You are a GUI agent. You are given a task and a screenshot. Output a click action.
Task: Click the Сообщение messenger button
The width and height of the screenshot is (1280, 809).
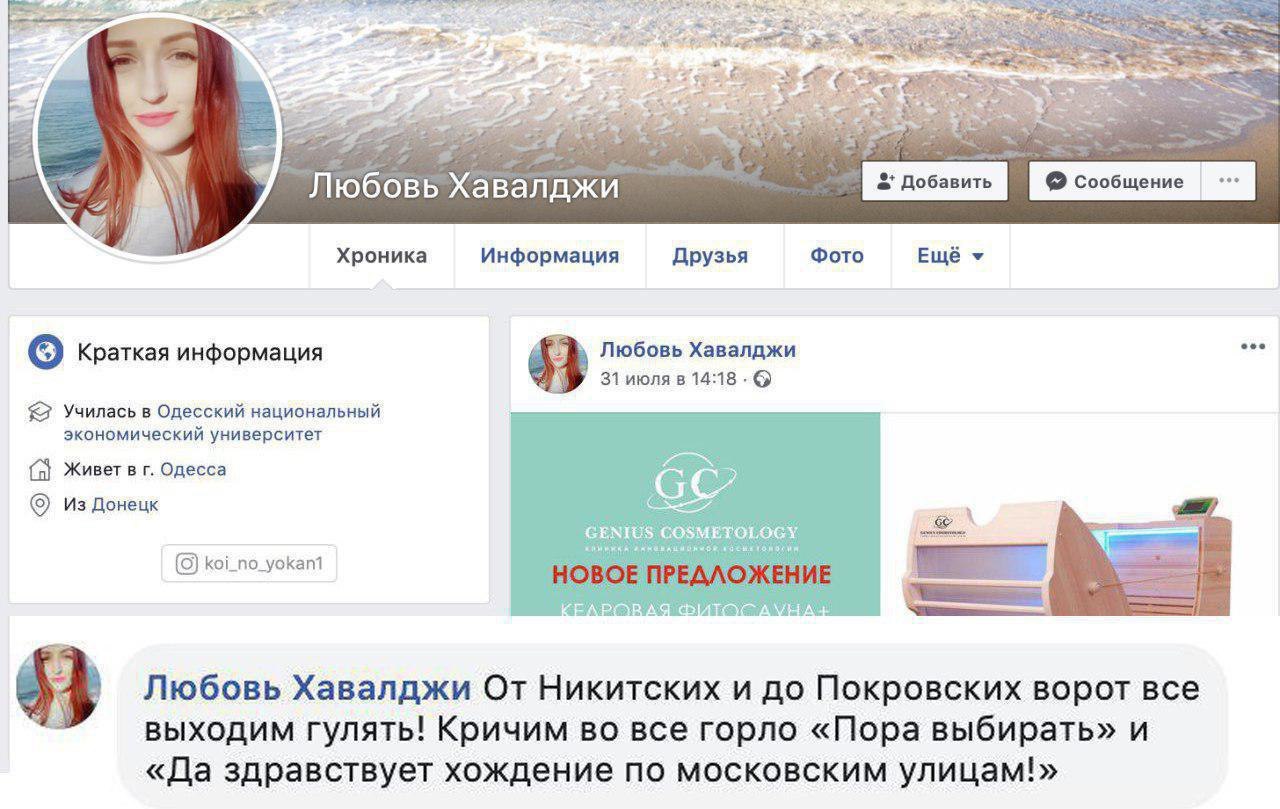(x=1116, y=181)
